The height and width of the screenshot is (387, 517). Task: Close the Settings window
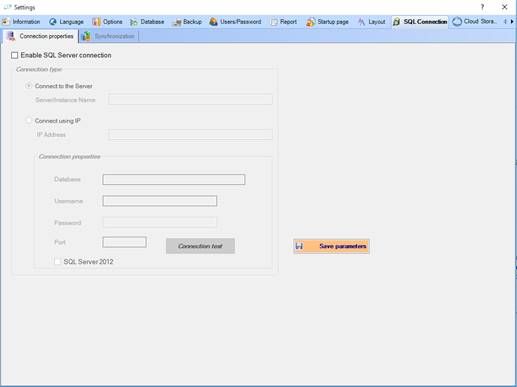505,7
